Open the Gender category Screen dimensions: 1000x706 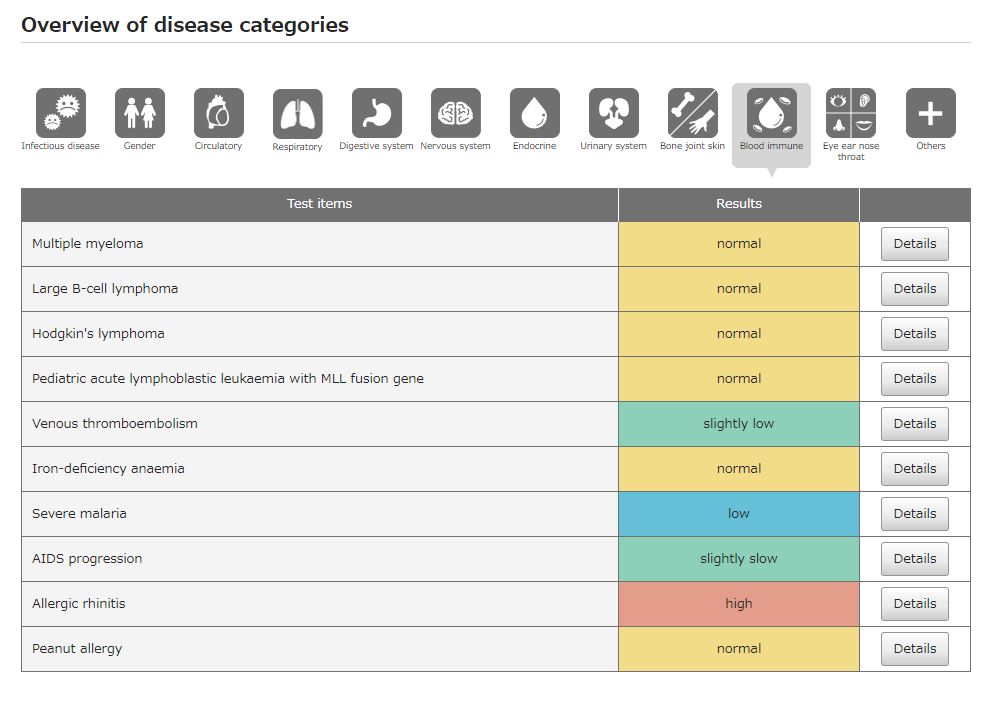[139, 112]
